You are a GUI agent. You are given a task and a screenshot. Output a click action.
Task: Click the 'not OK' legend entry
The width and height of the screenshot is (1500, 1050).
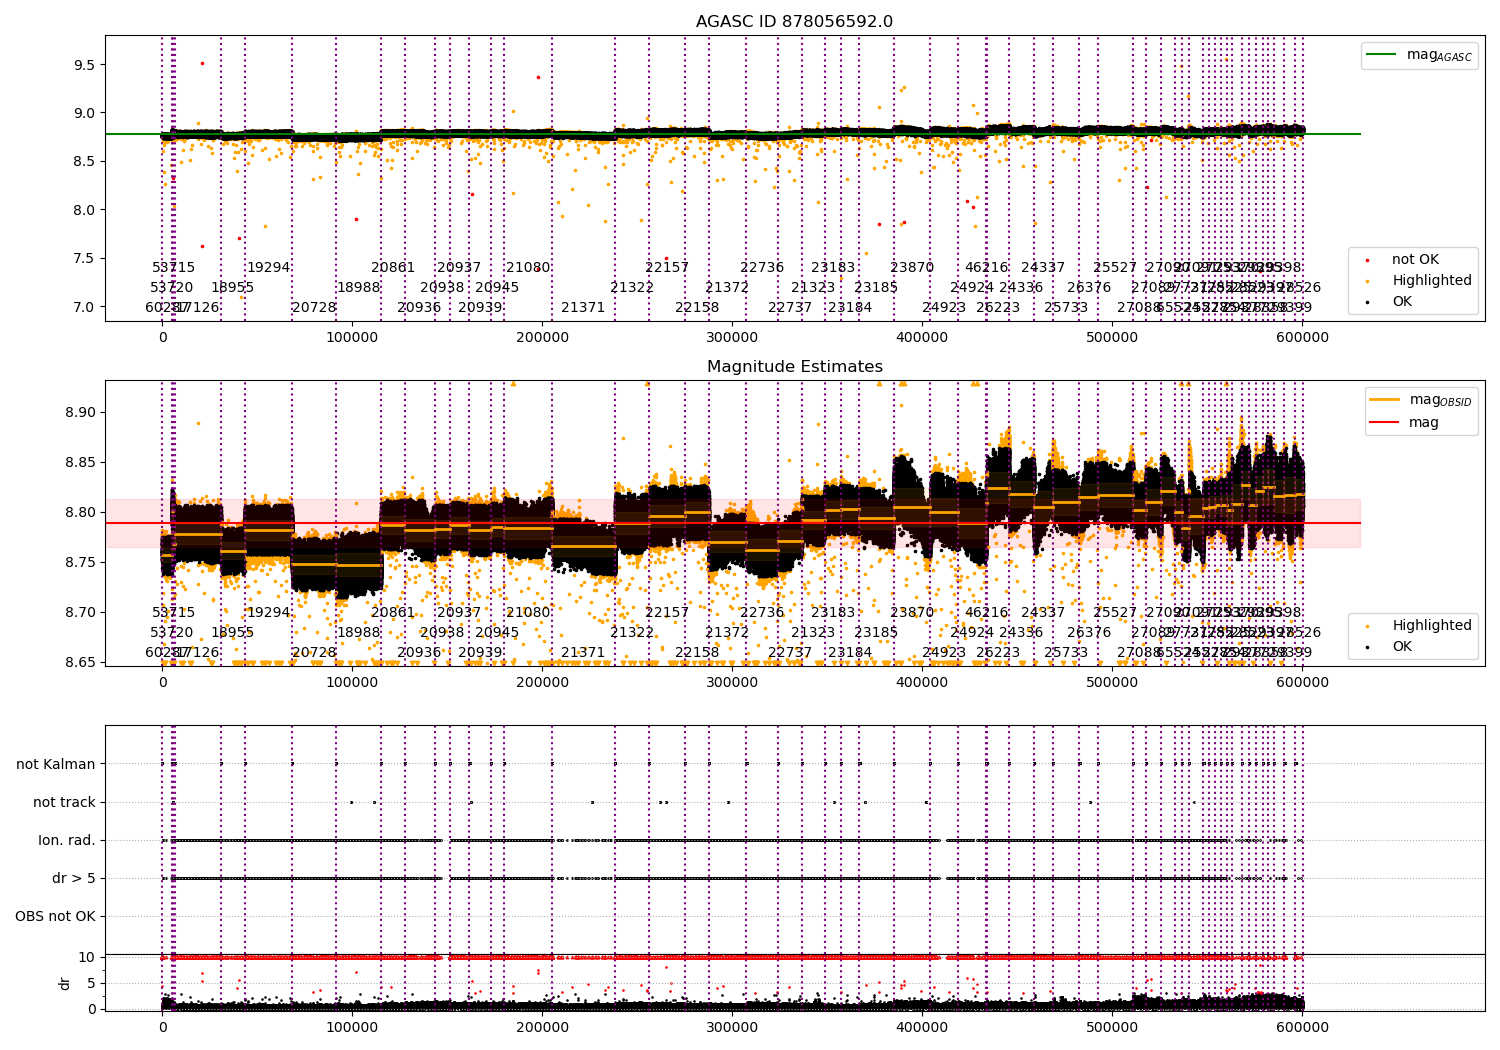[x=1405, y=260]
